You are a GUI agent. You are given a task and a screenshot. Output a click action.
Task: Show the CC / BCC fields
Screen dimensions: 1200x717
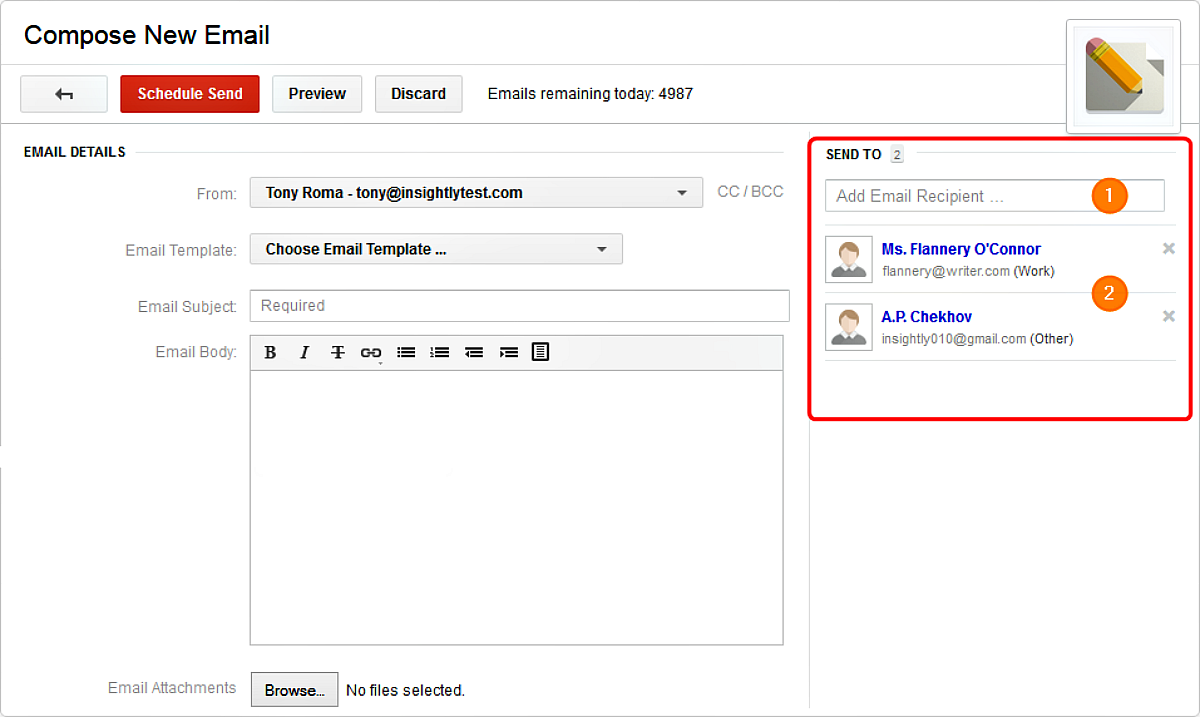point(749,191)
